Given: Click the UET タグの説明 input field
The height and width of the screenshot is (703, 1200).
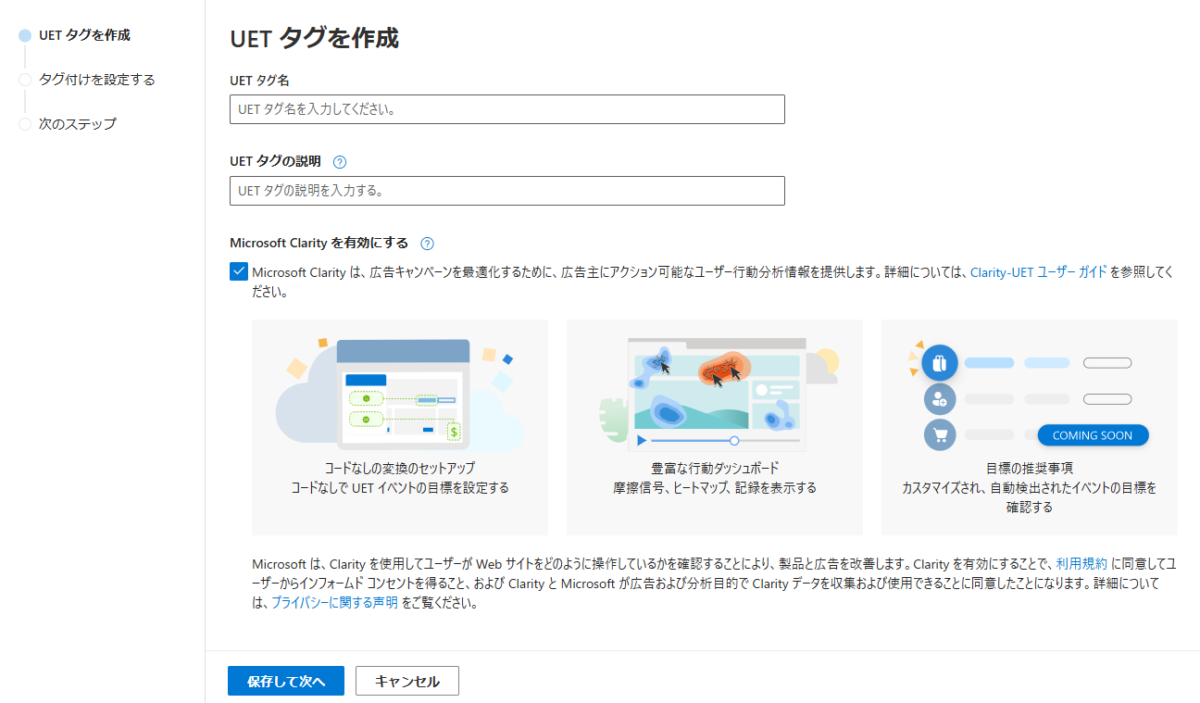Looking at the screenshot, I should [x=507, y=191].
